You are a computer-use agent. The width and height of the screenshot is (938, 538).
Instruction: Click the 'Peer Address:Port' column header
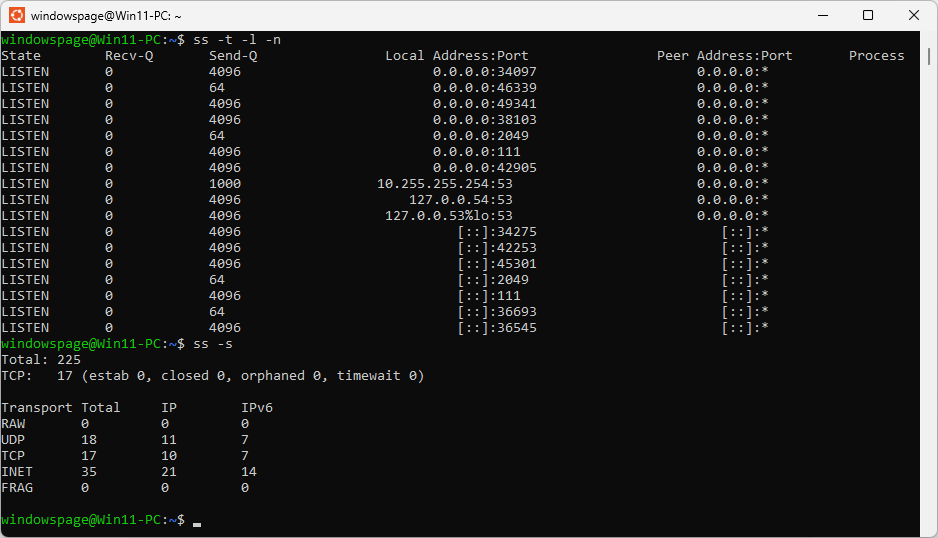tap(725, 56)
